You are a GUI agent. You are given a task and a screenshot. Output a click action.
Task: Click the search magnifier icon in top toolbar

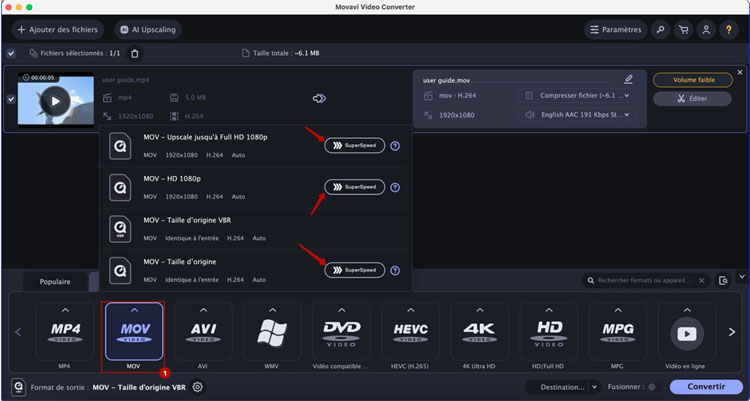pos(661,30)
